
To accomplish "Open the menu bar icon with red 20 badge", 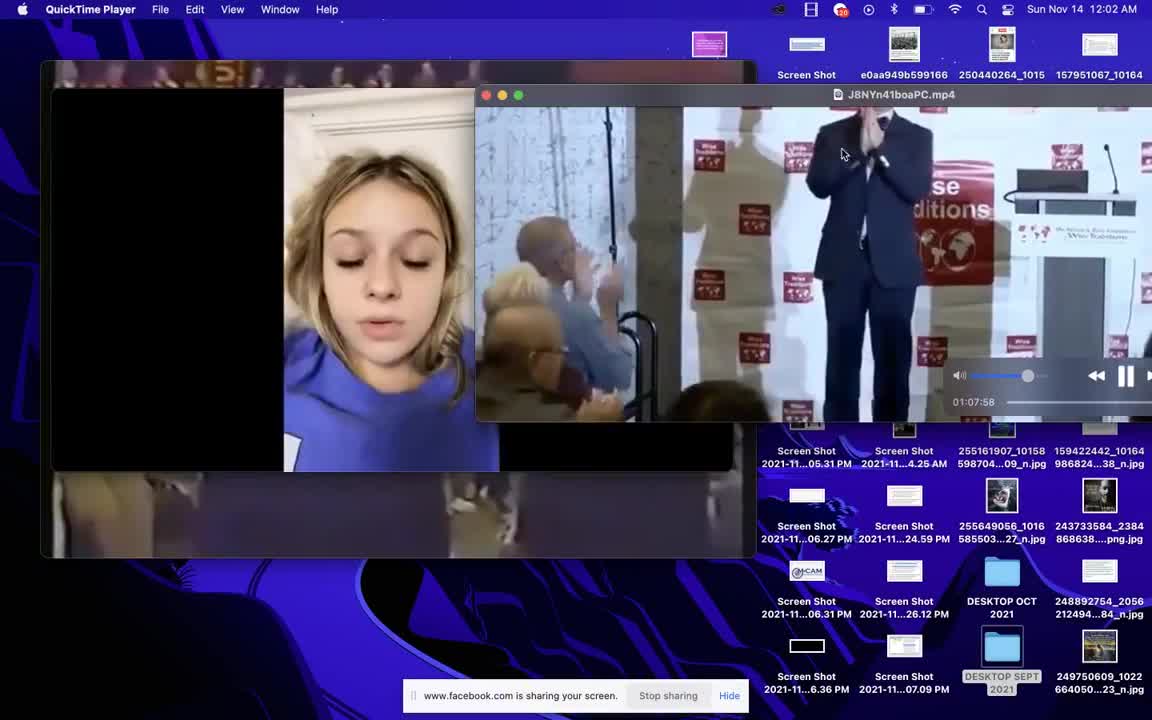I will click(840, 10).
